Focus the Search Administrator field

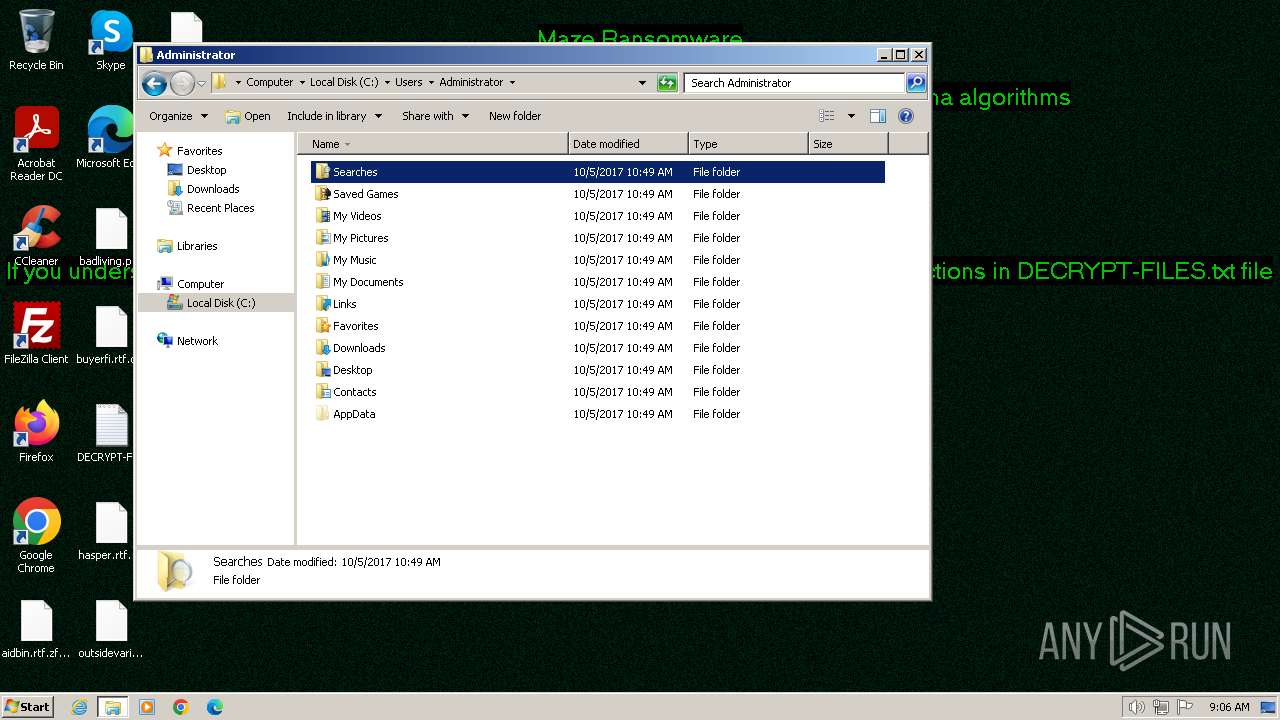794,83
